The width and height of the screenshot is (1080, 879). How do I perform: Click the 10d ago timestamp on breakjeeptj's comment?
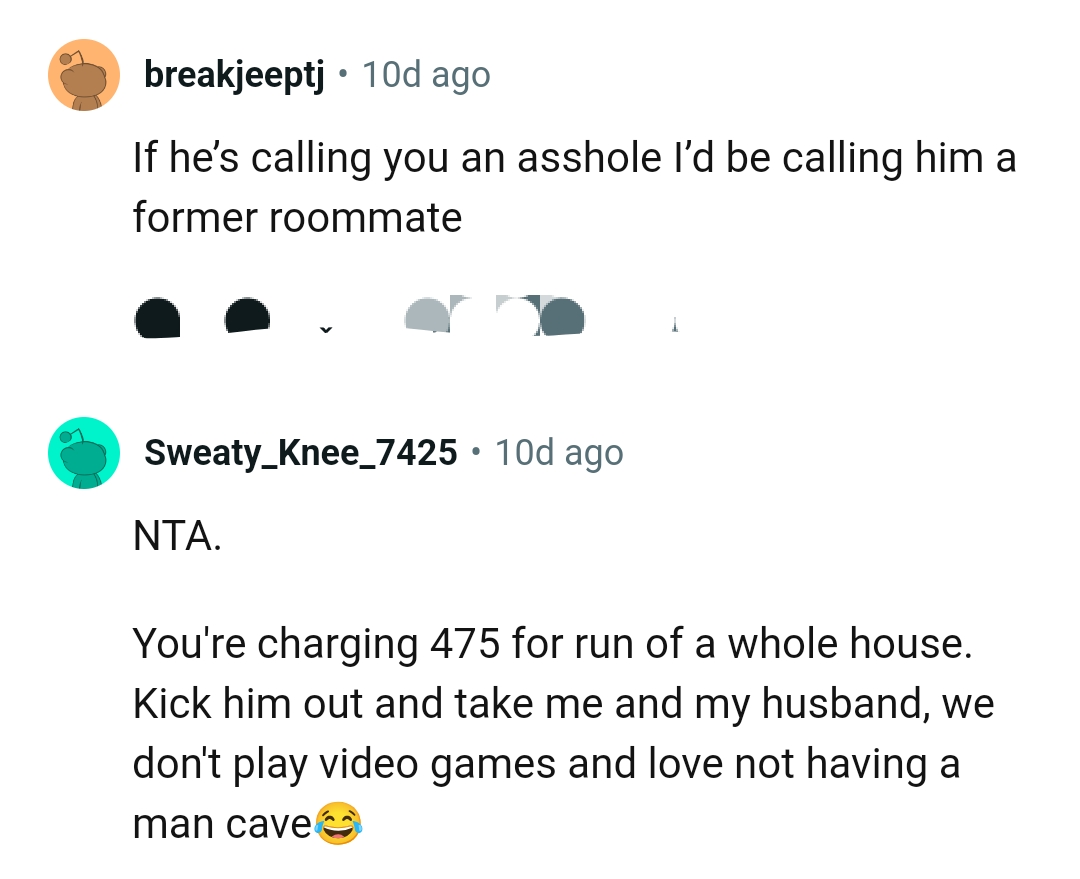click(427, 74)
